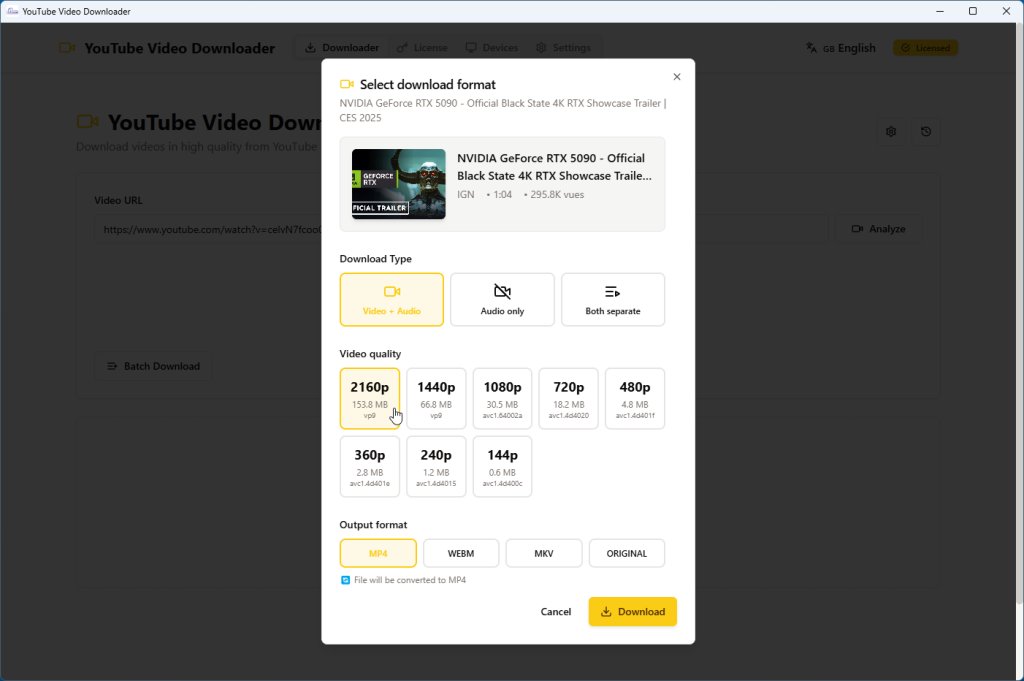Select the Audio only download type
Screen dimensions: 1024x681
(x=502, y=299)
